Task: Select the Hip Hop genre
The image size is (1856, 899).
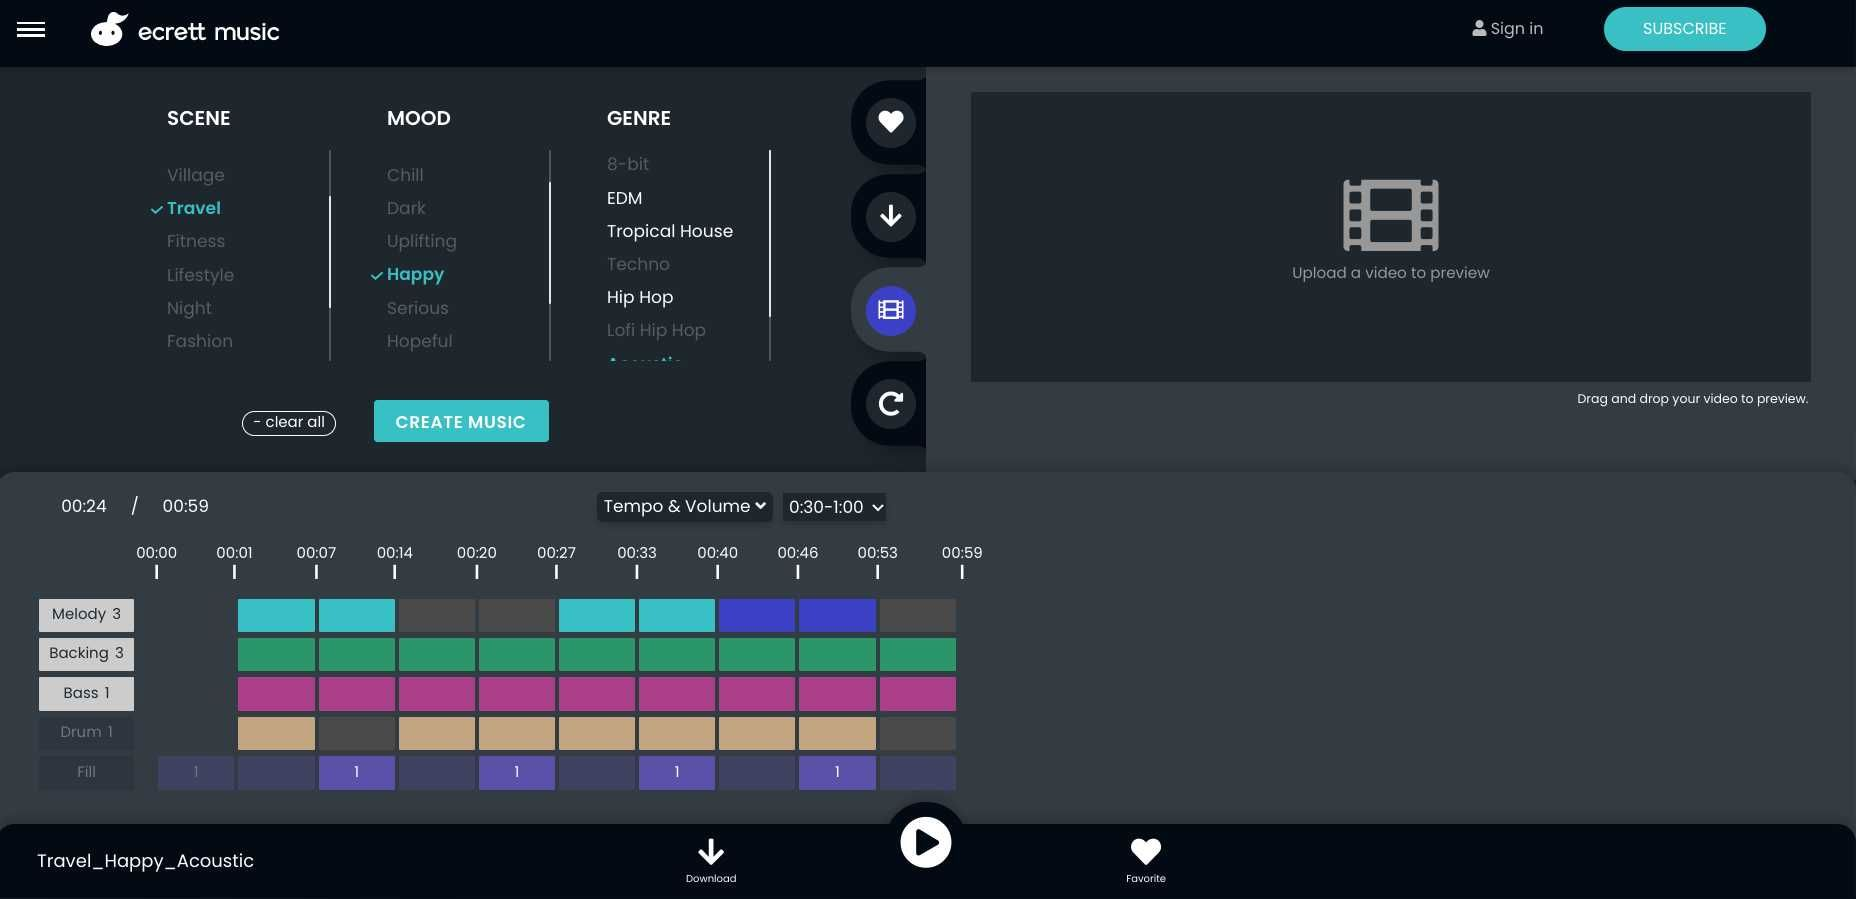Action: click(x=640, y=297)
